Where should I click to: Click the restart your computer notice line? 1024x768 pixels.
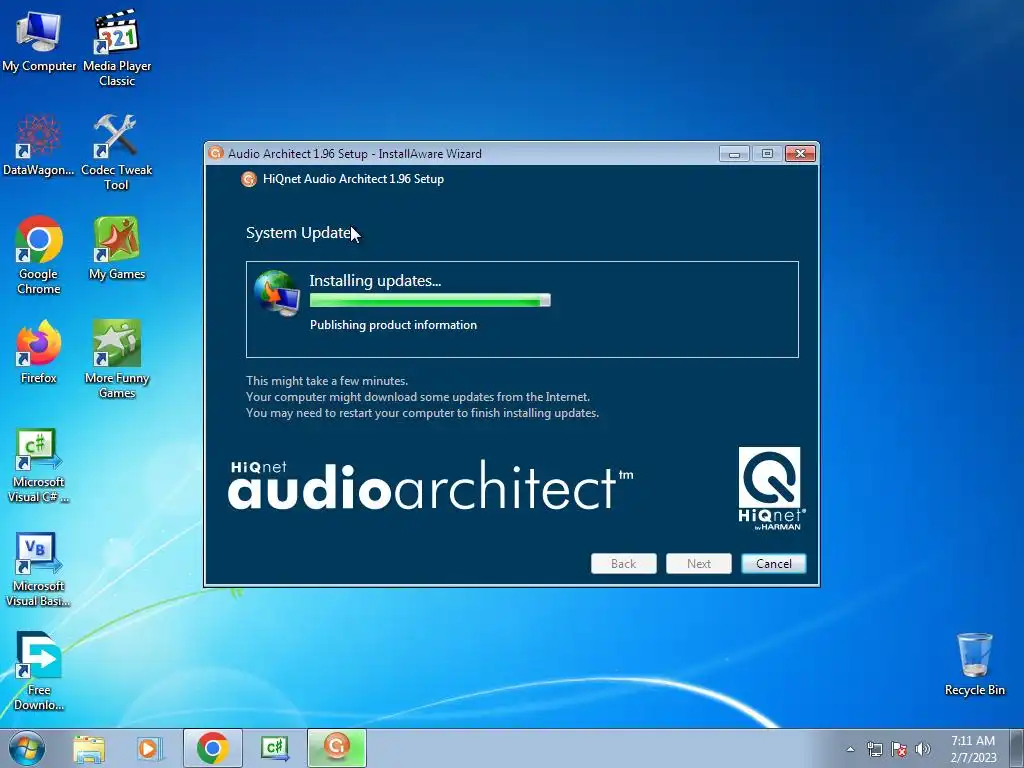(x=422, y=413)
